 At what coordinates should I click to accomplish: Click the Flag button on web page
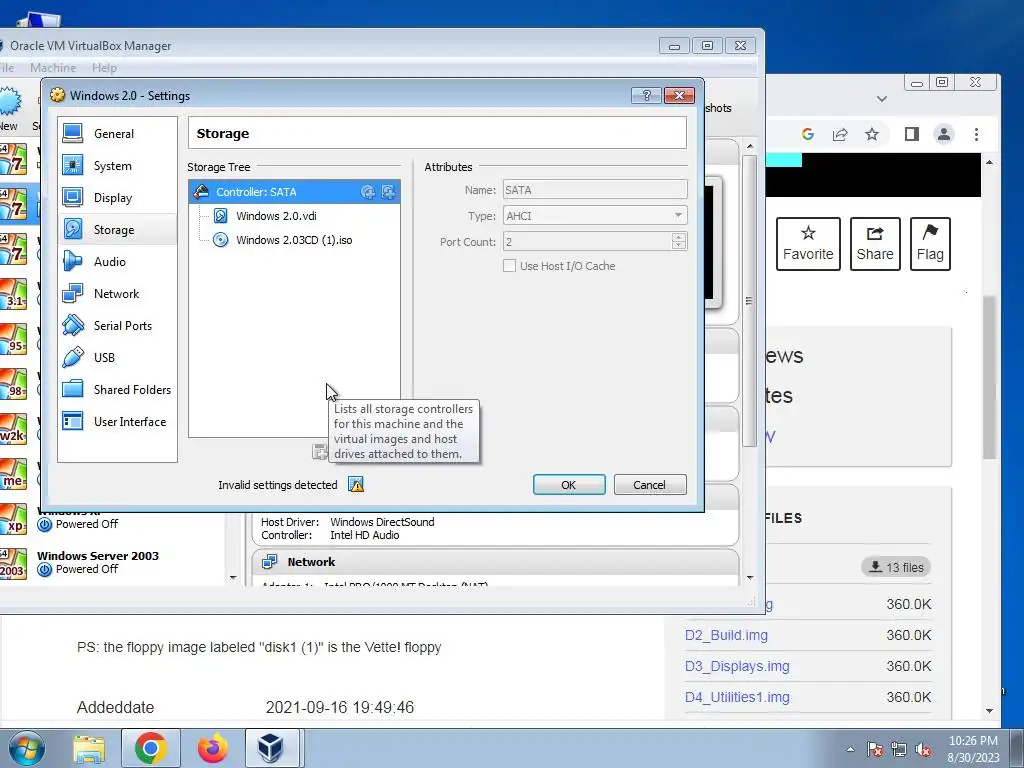point(930,244)
